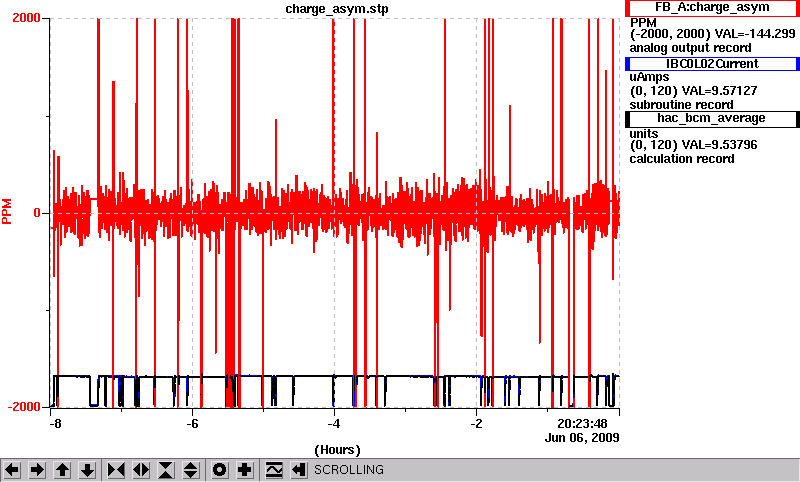Click the charge_asym.stp plot title

(x=337, y=9)
